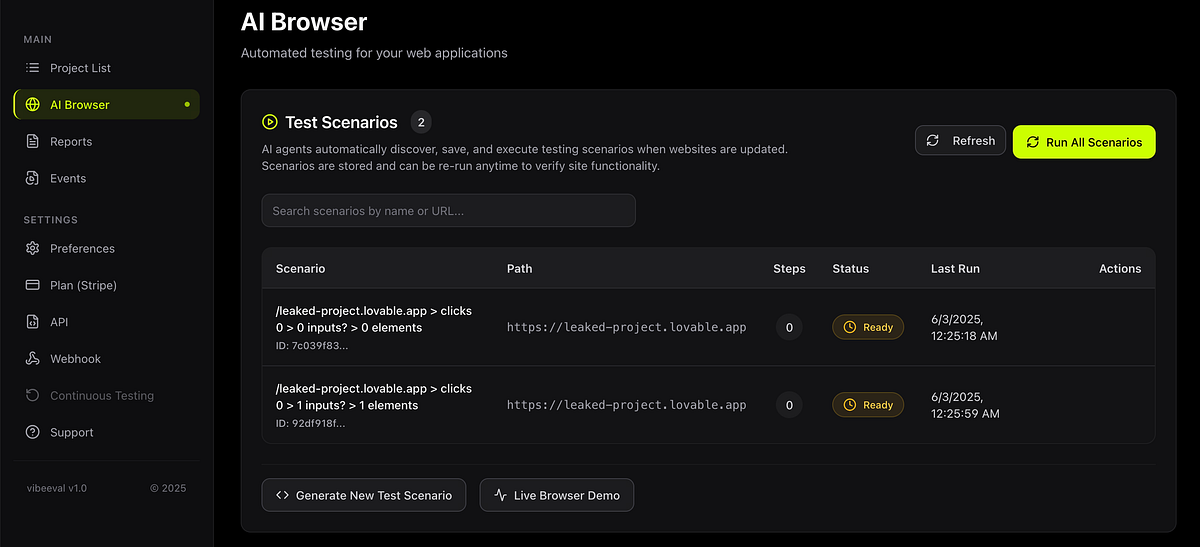
Task: Click the API file code icon
Action: click(32, 322)
